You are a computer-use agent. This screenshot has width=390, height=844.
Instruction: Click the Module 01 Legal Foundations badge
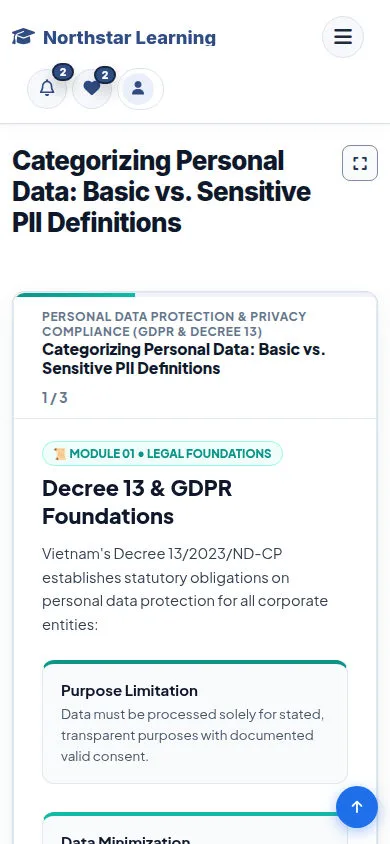(162, 453)
